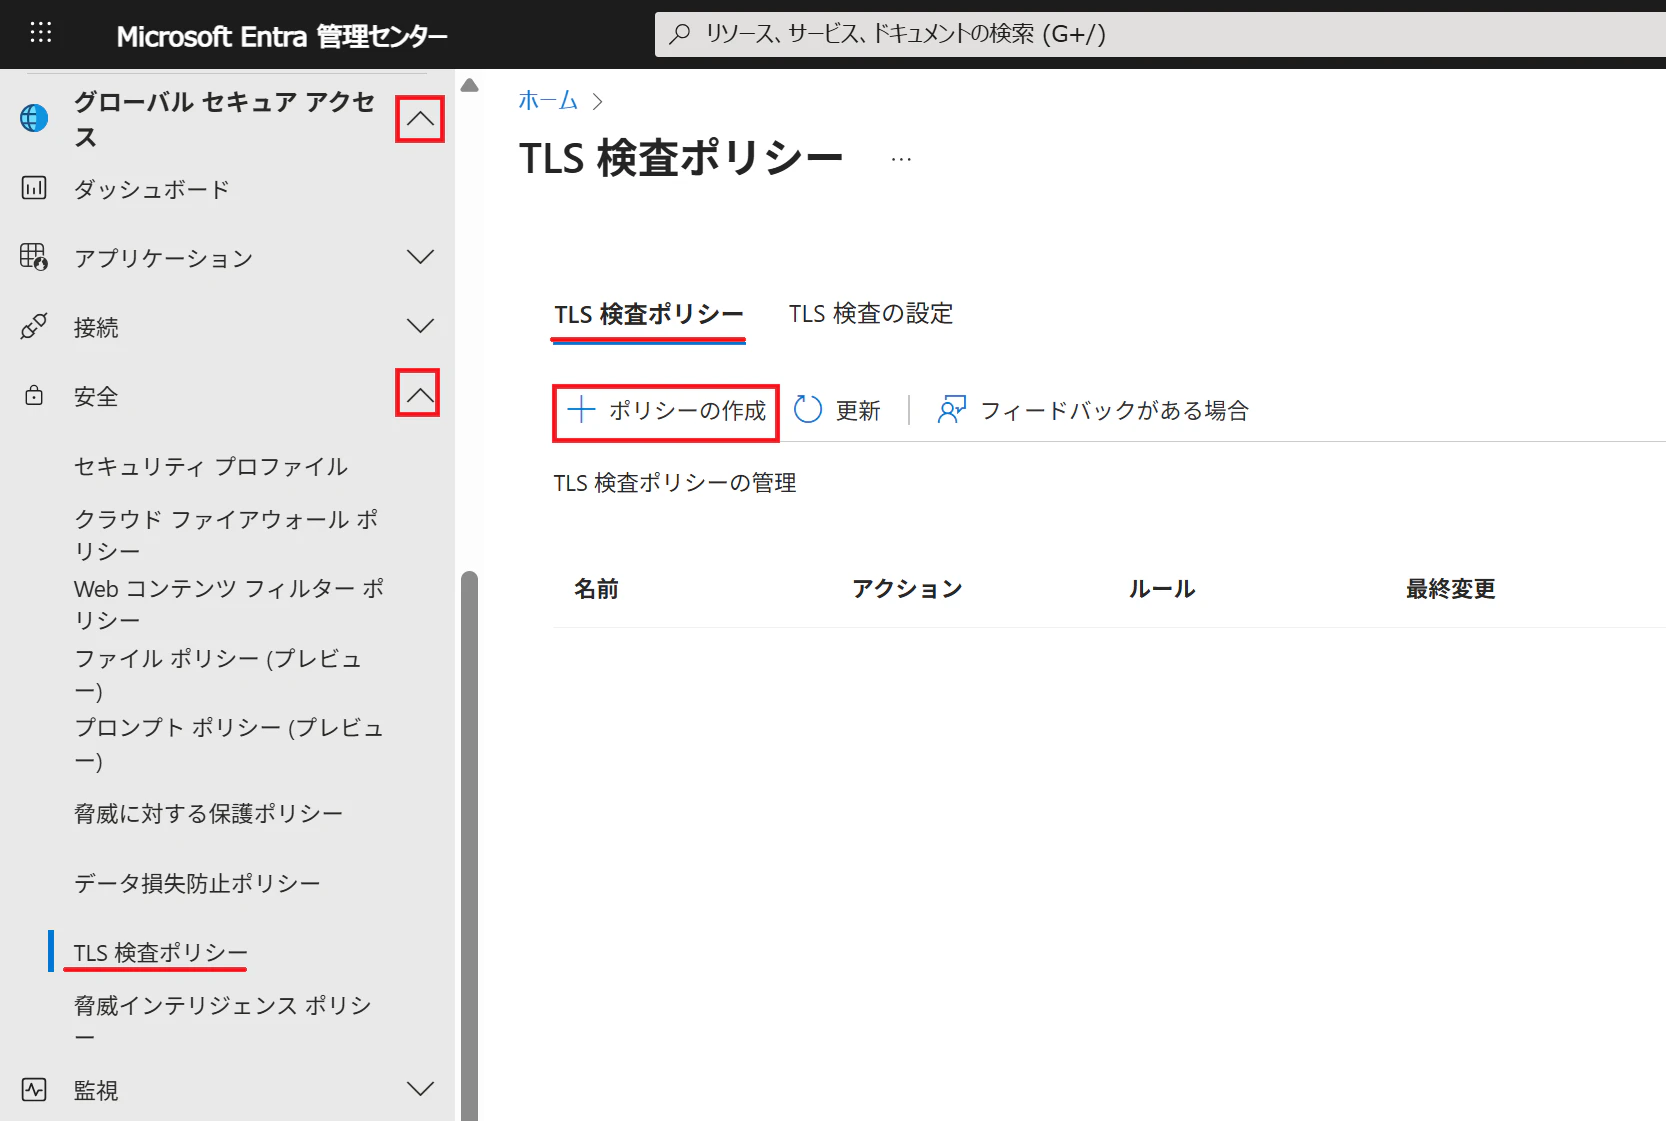The image size is (1666, 1121).
Task: Click the sidebar scroll-up arrow
Action: 469,86
